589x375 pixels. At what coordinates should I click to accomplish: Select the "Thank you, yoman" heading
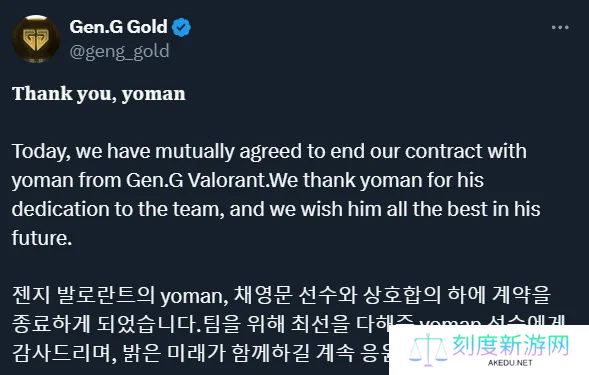[99, 94]
